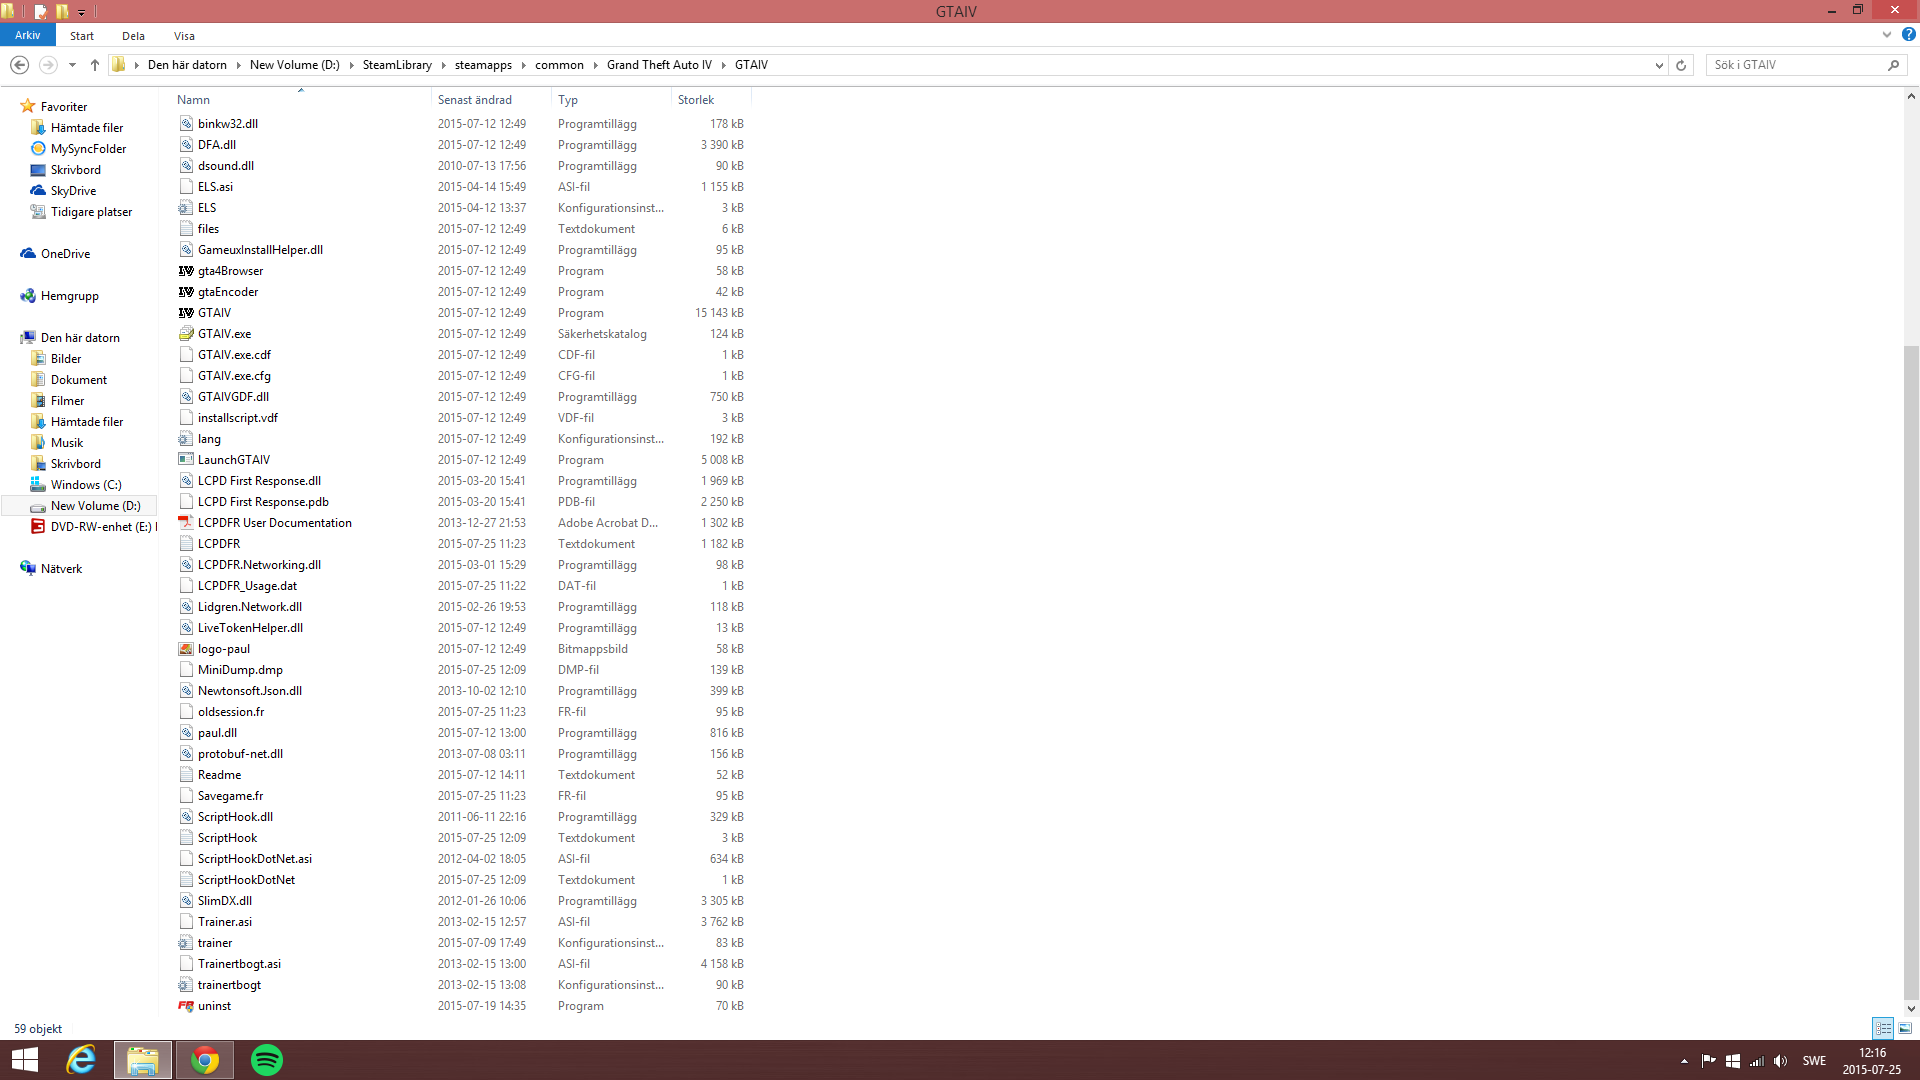Image resolution: width=1920 pixels, height=1080 pixels.
Task: Select Windows (C:) in navigation pane
Action: (x=86, y=485)
